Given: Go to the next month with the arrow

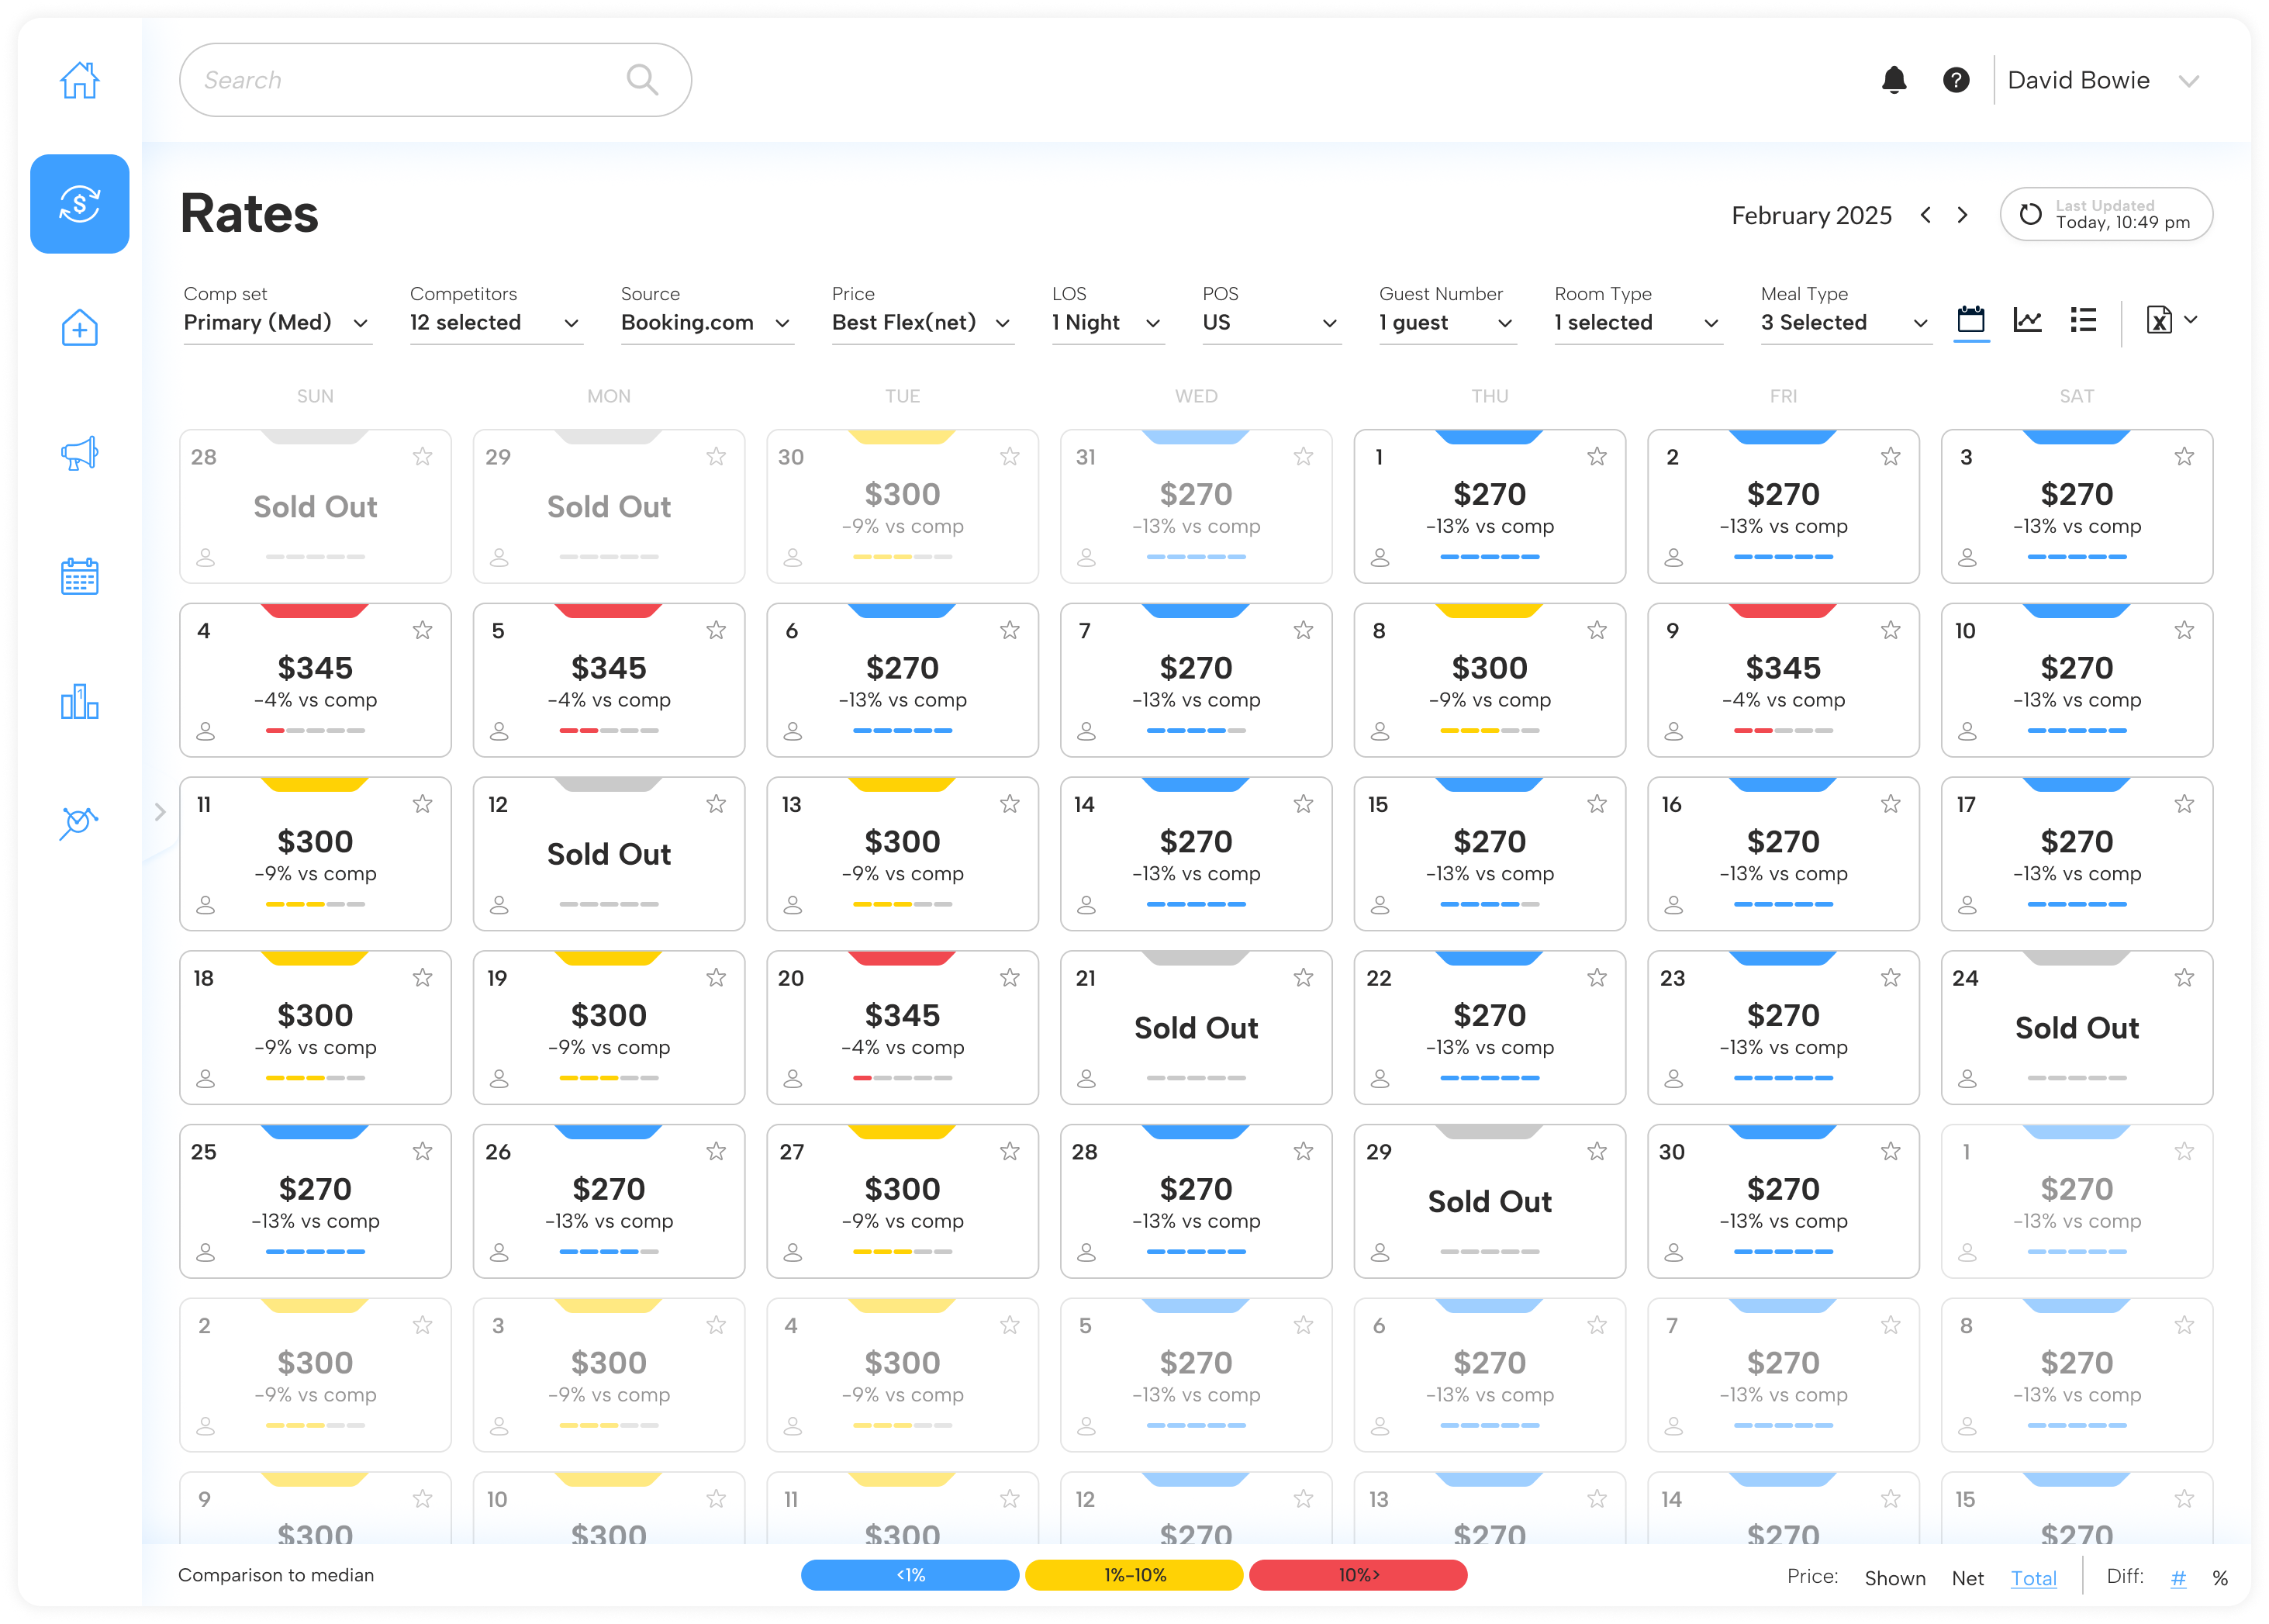Looking at the screenshot, I should tap(1962, 215).
